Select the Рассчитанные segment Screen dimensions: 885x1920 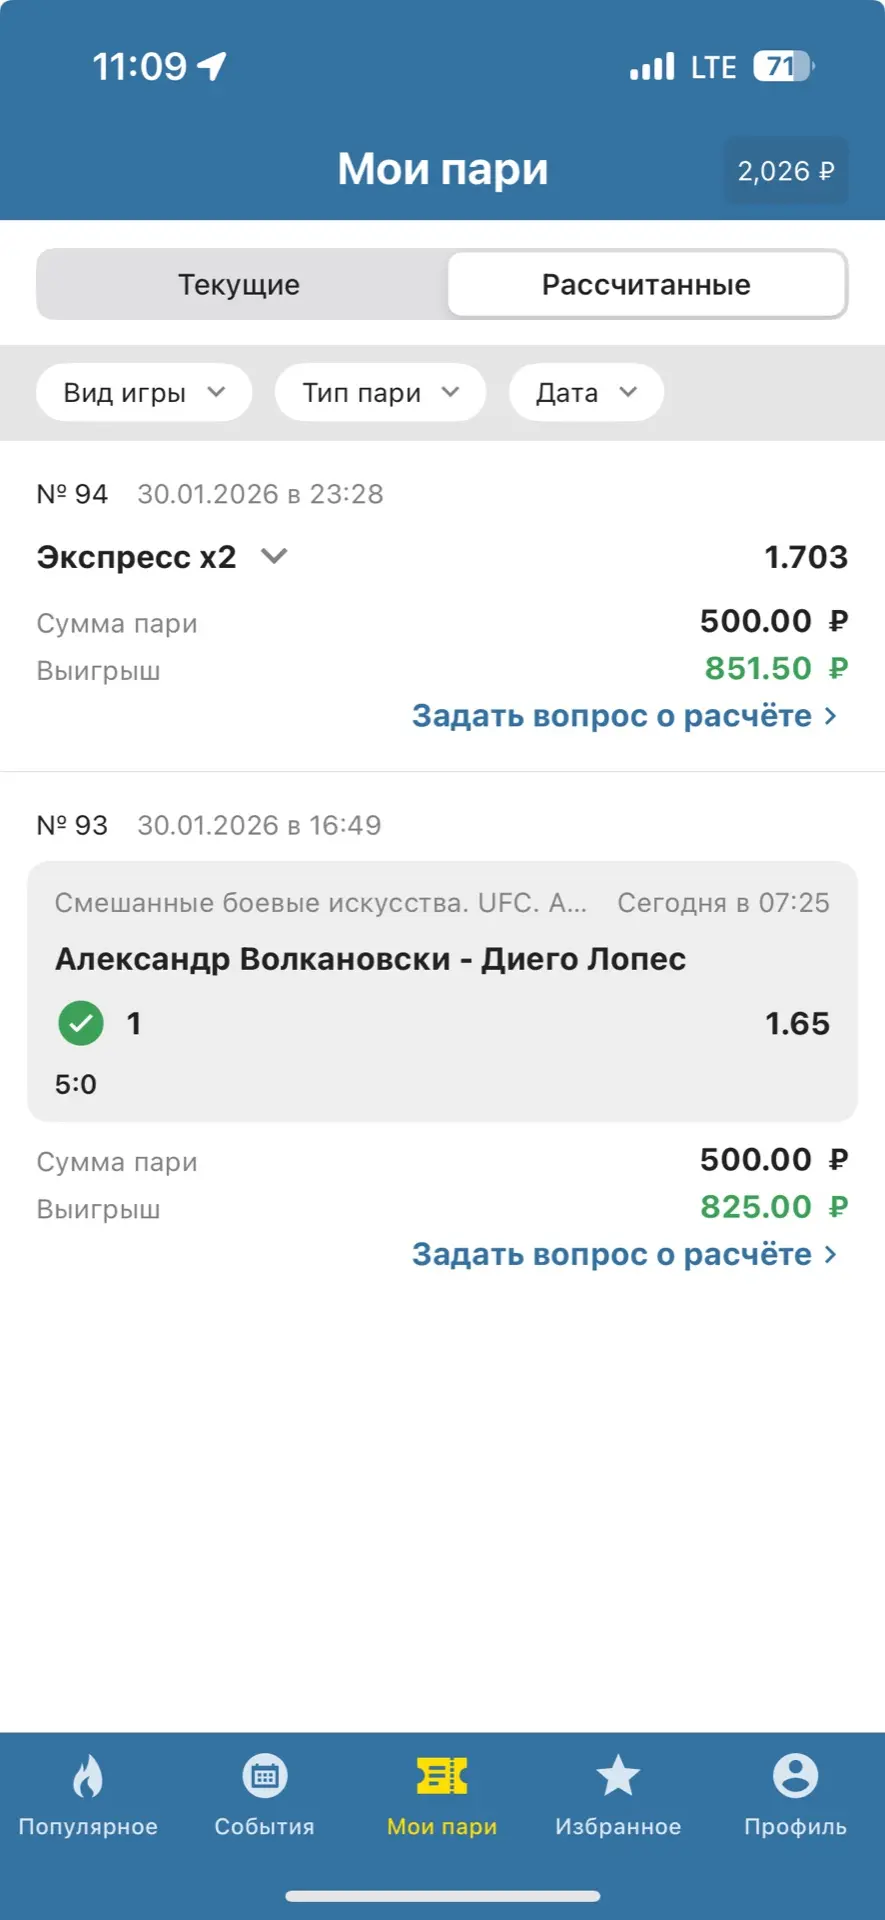[646, 285]
